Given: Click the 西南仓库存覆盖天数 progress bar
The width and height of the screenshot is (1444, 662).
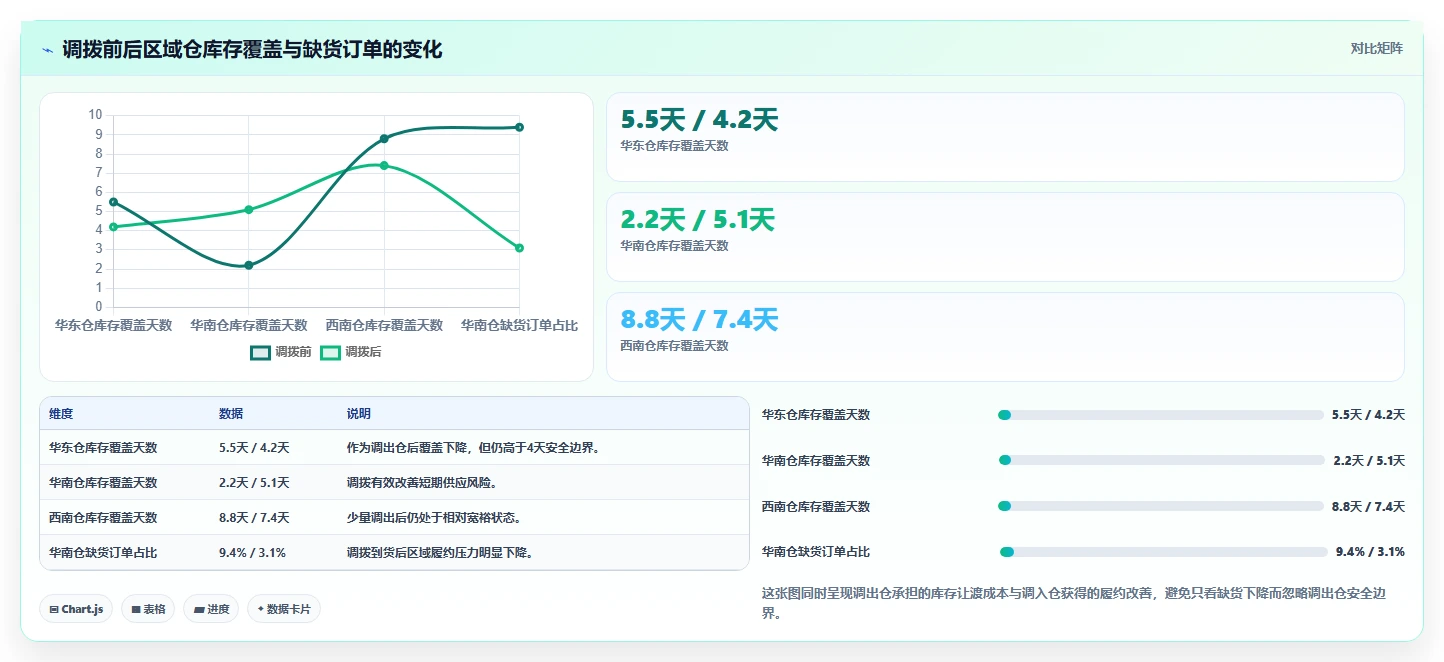Looking at the screenshot, I should [x=1161, y=506].
